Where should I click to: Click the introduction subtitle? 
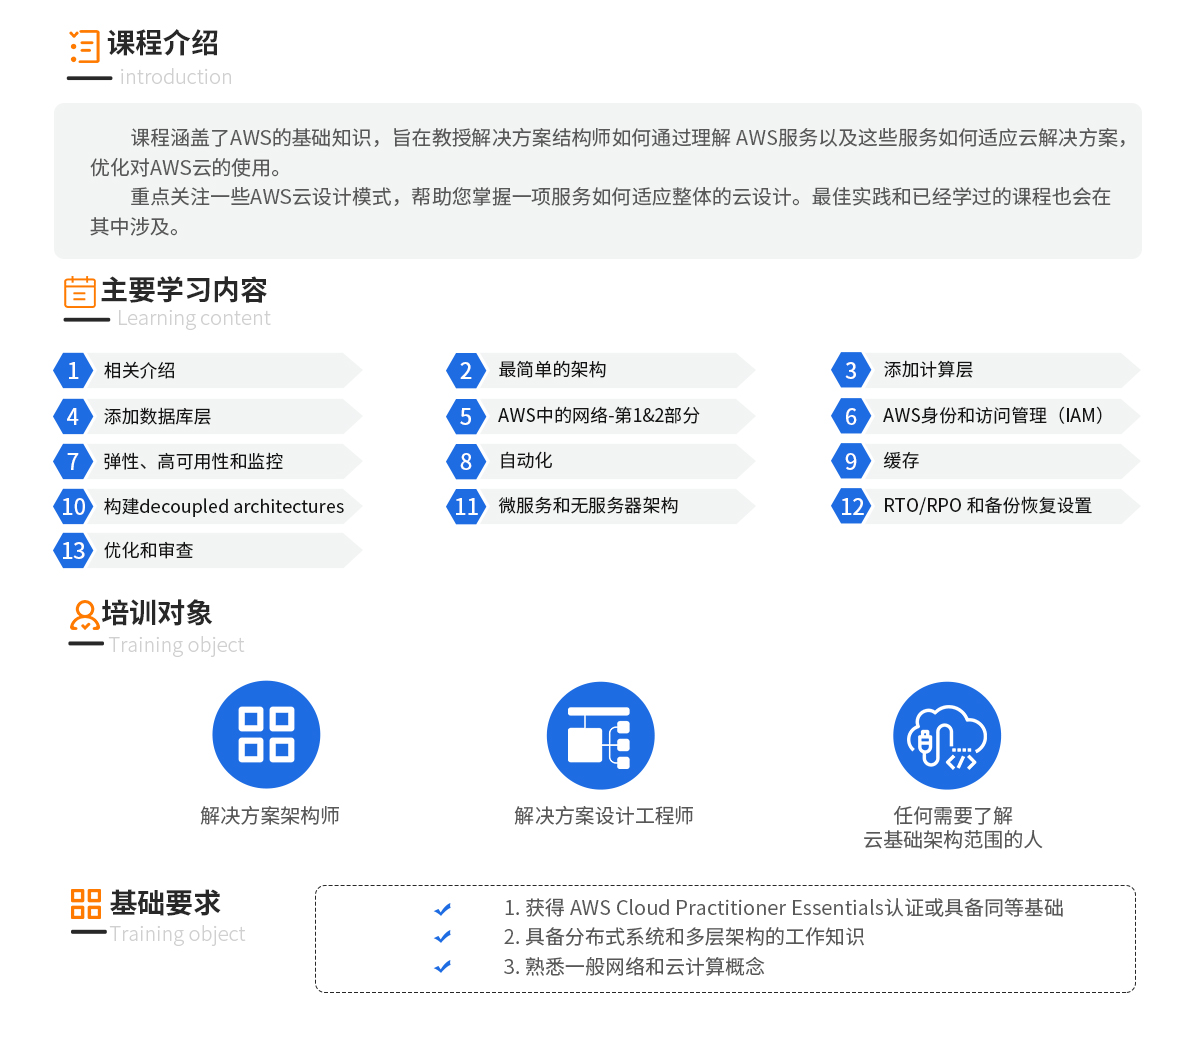point(176,77)
